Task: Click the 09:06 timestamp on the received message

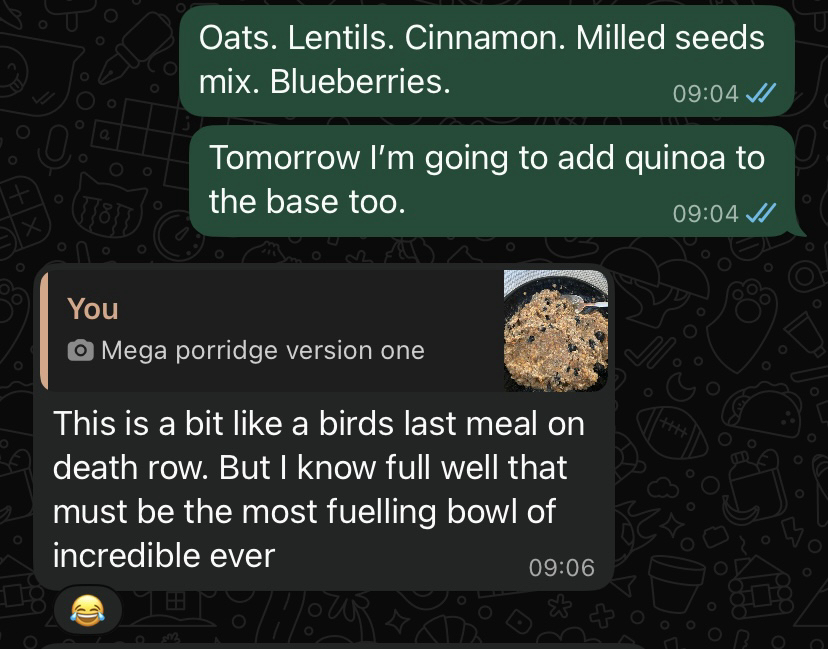Action: [x=561, y=568]
